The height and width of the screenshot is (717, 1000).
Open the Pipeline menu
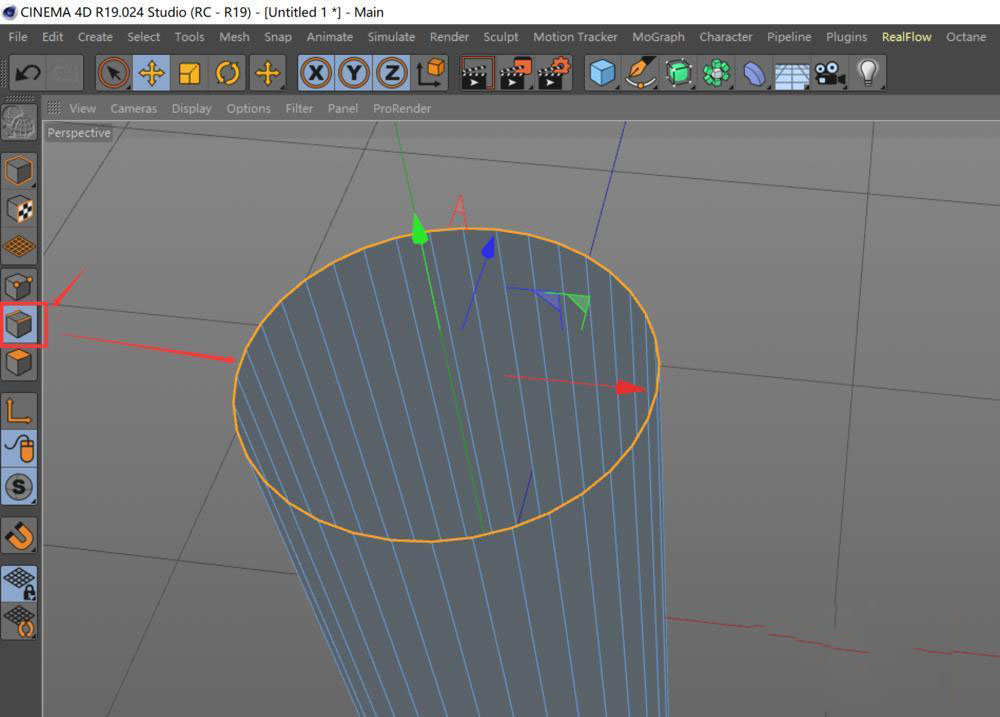789,37
